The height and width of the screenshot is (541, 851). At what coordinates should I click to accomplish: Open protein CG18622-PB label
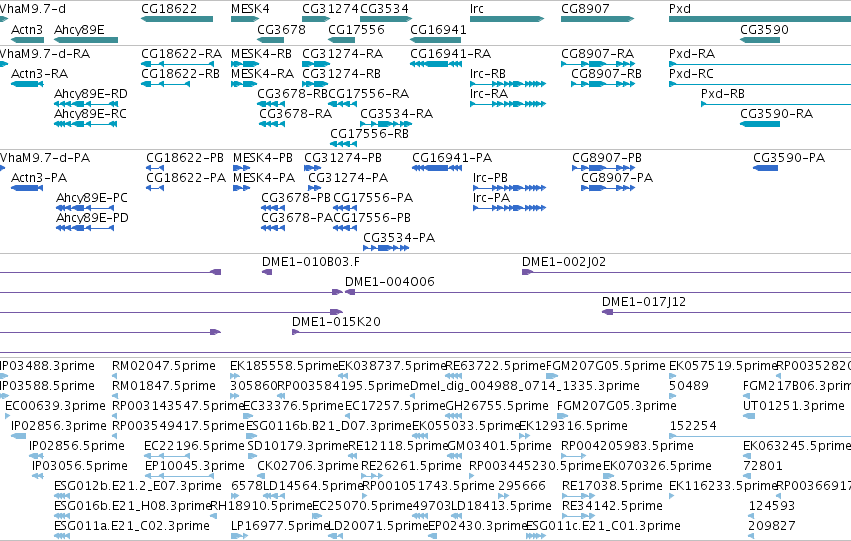[185, 158]
